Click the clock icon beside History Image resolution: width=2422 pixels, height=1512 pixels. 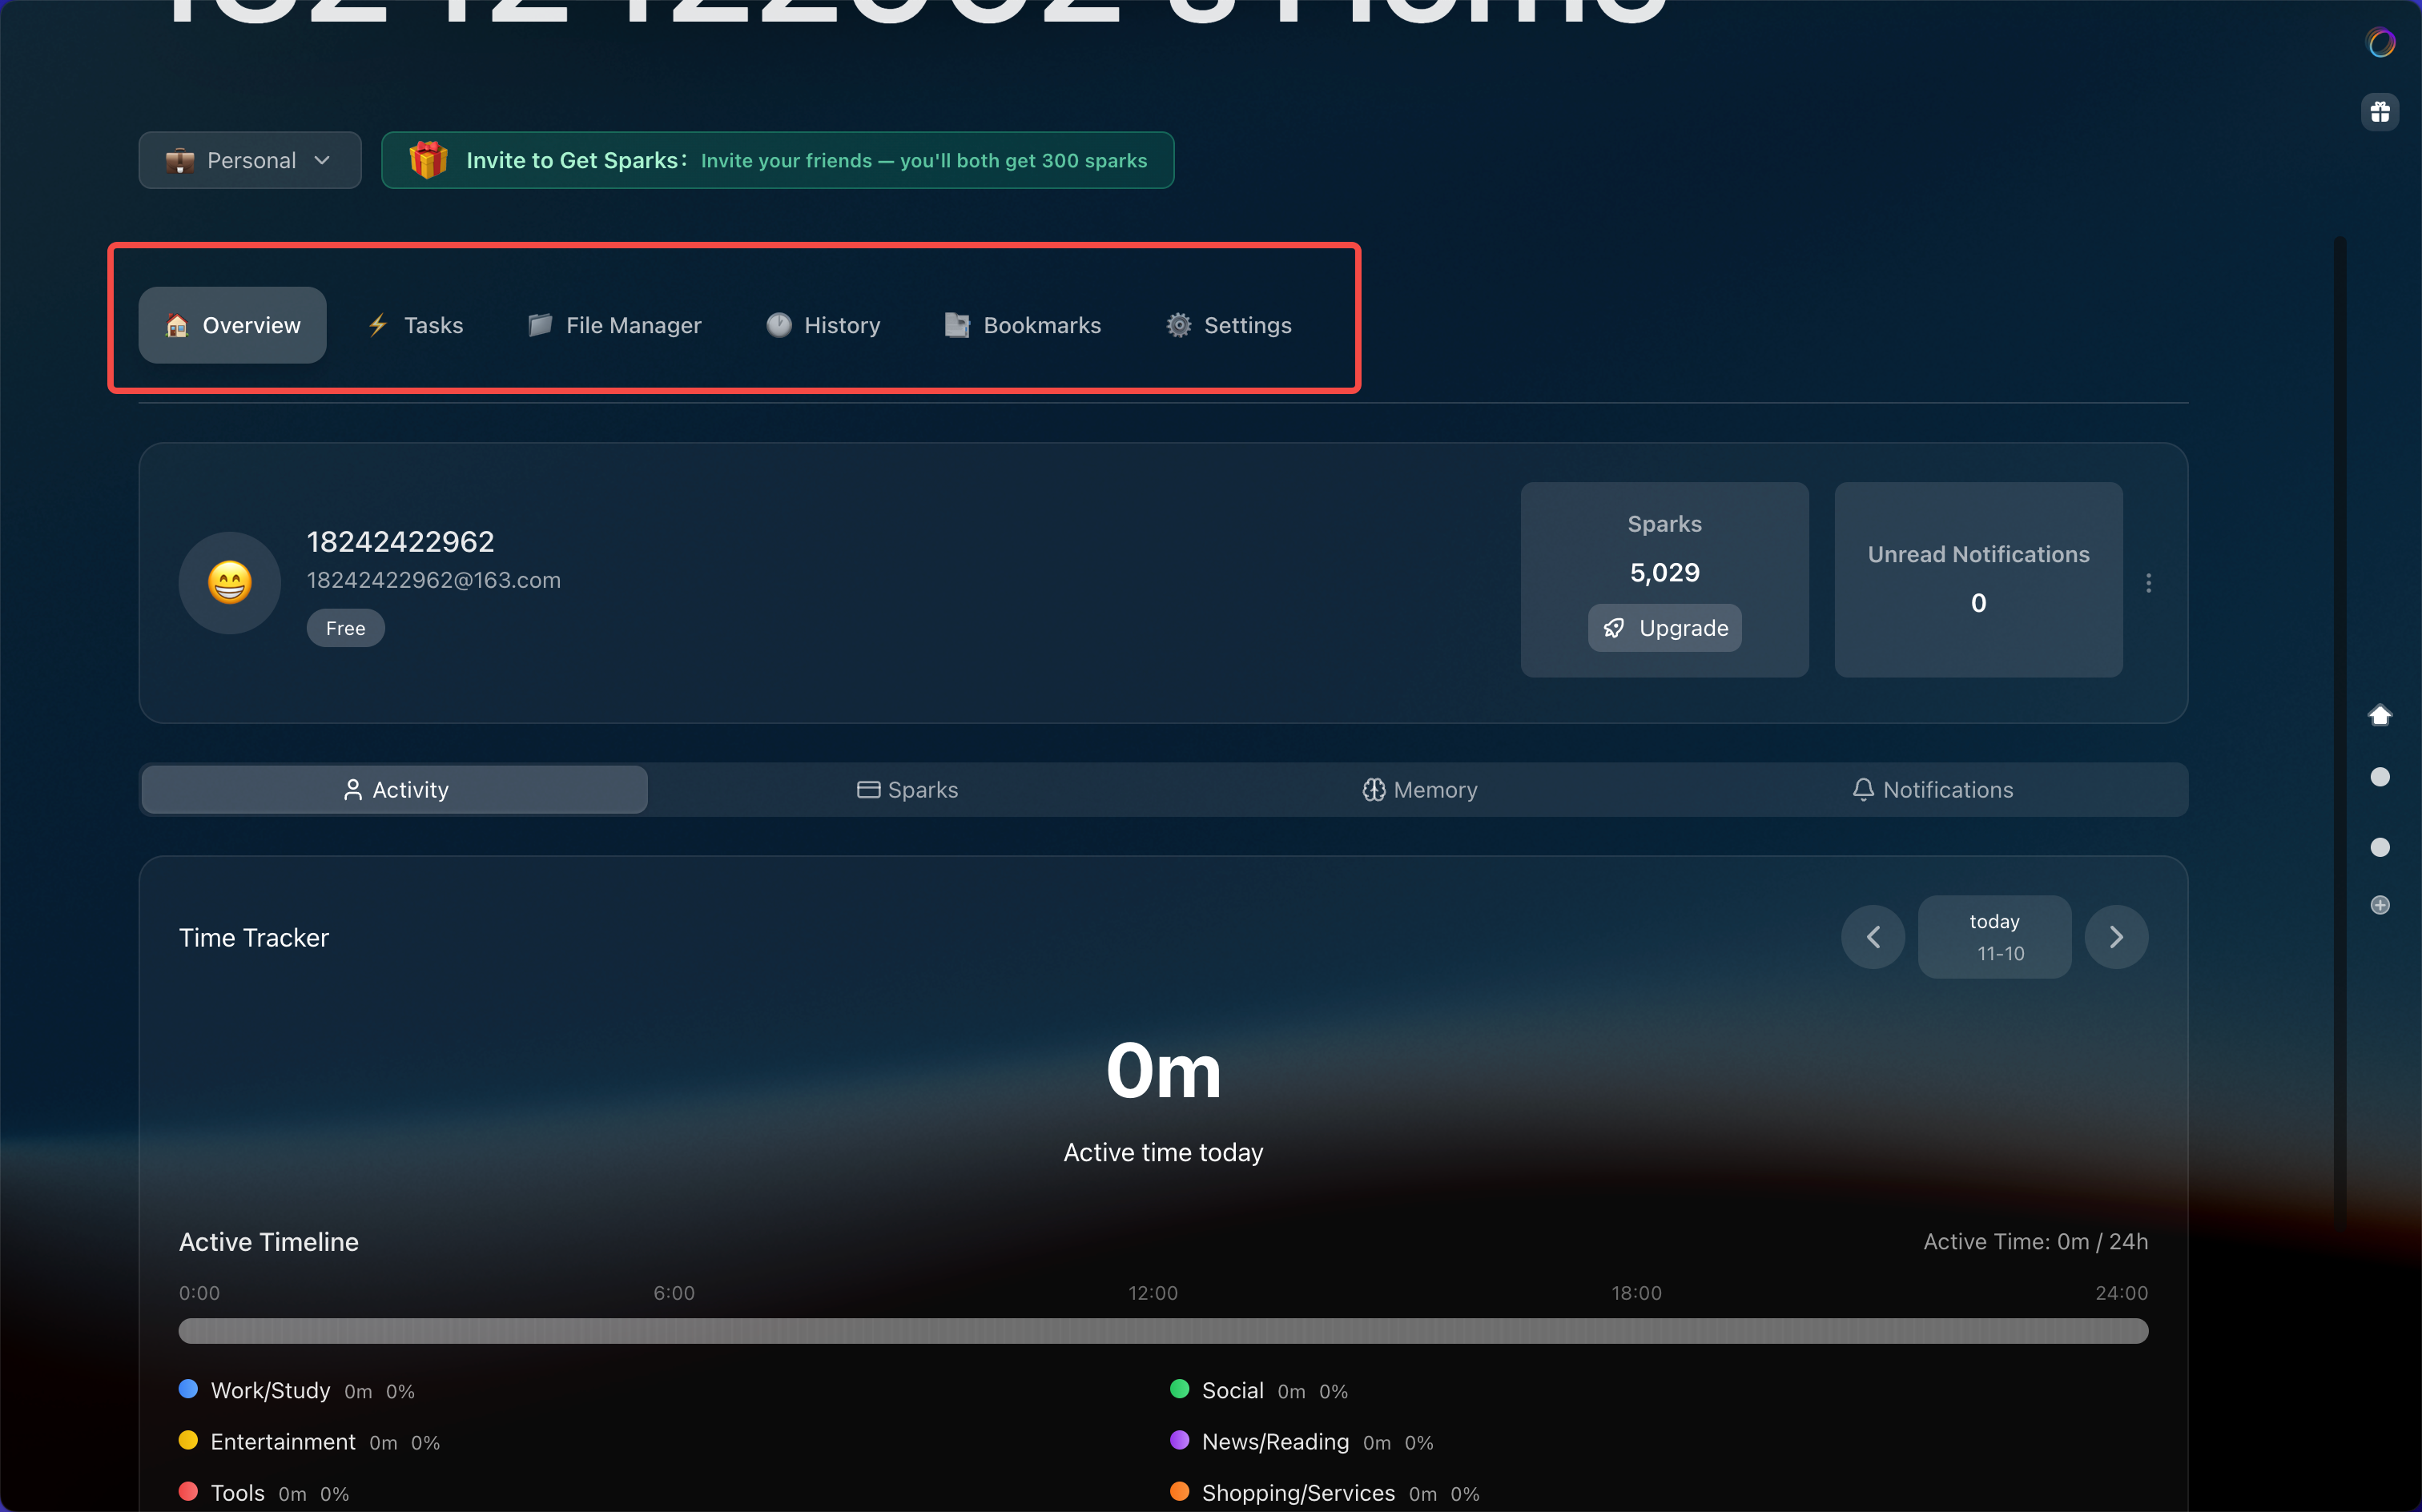pyautogui.click(x=779, y=325)
